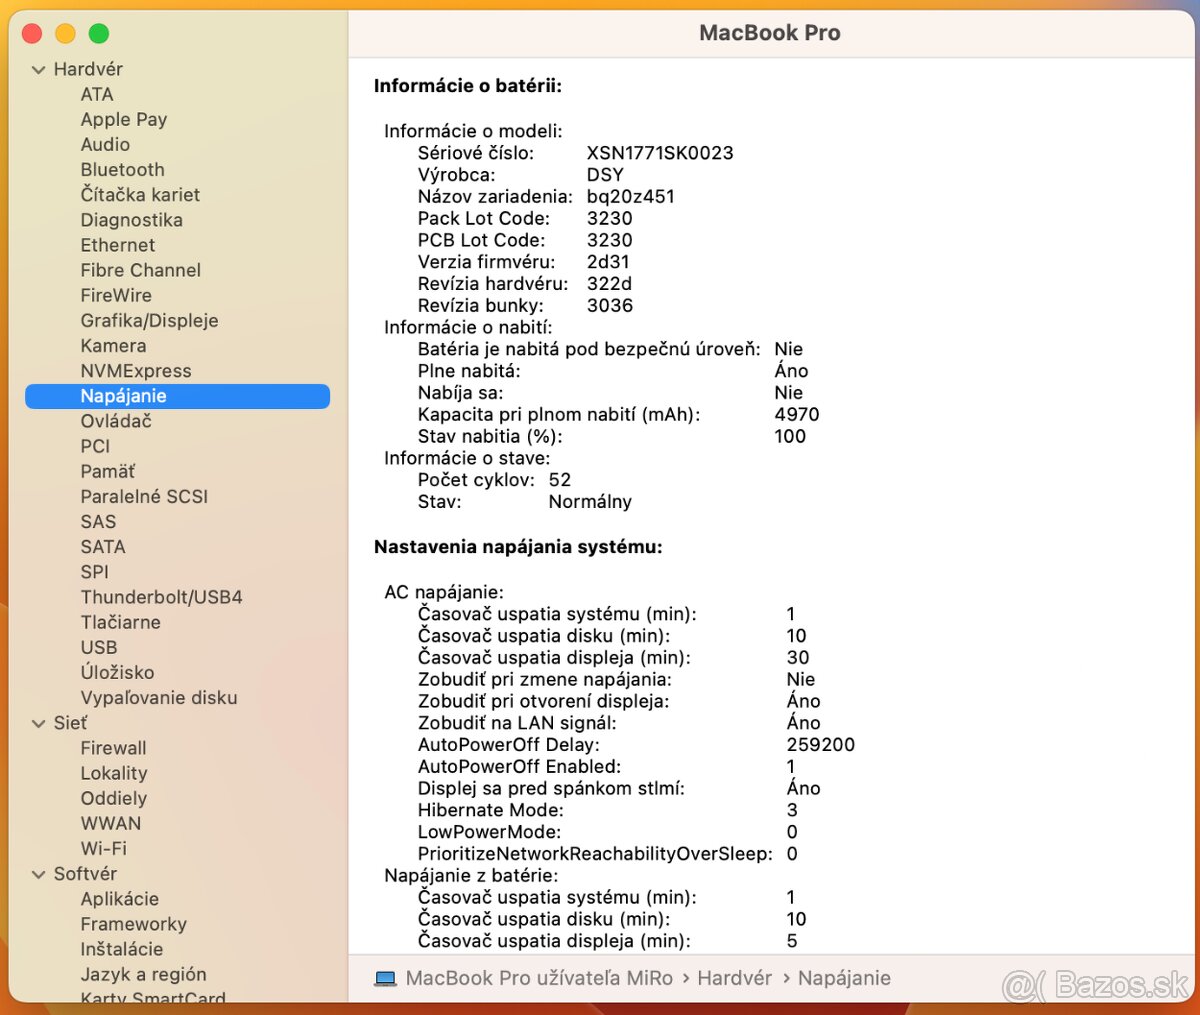Open the Audio hardware info
The image size is (1200, 1015).
(105, 144)
